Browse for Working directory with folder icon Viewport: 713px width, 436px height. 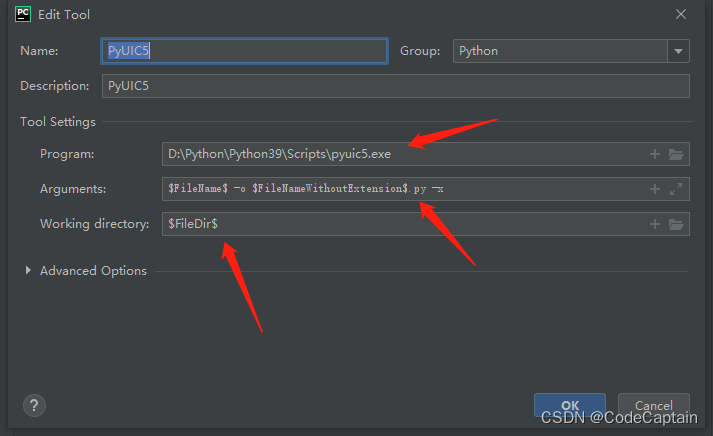click(676, 224)
